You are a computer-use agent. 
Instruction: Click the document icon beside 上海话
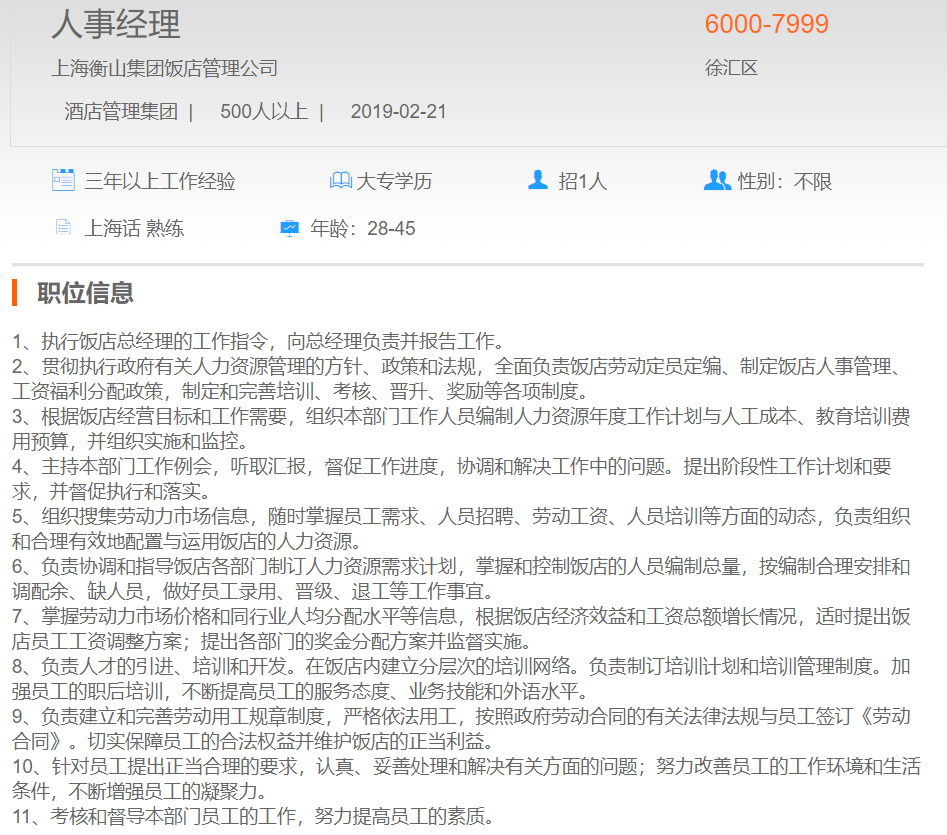63,228
